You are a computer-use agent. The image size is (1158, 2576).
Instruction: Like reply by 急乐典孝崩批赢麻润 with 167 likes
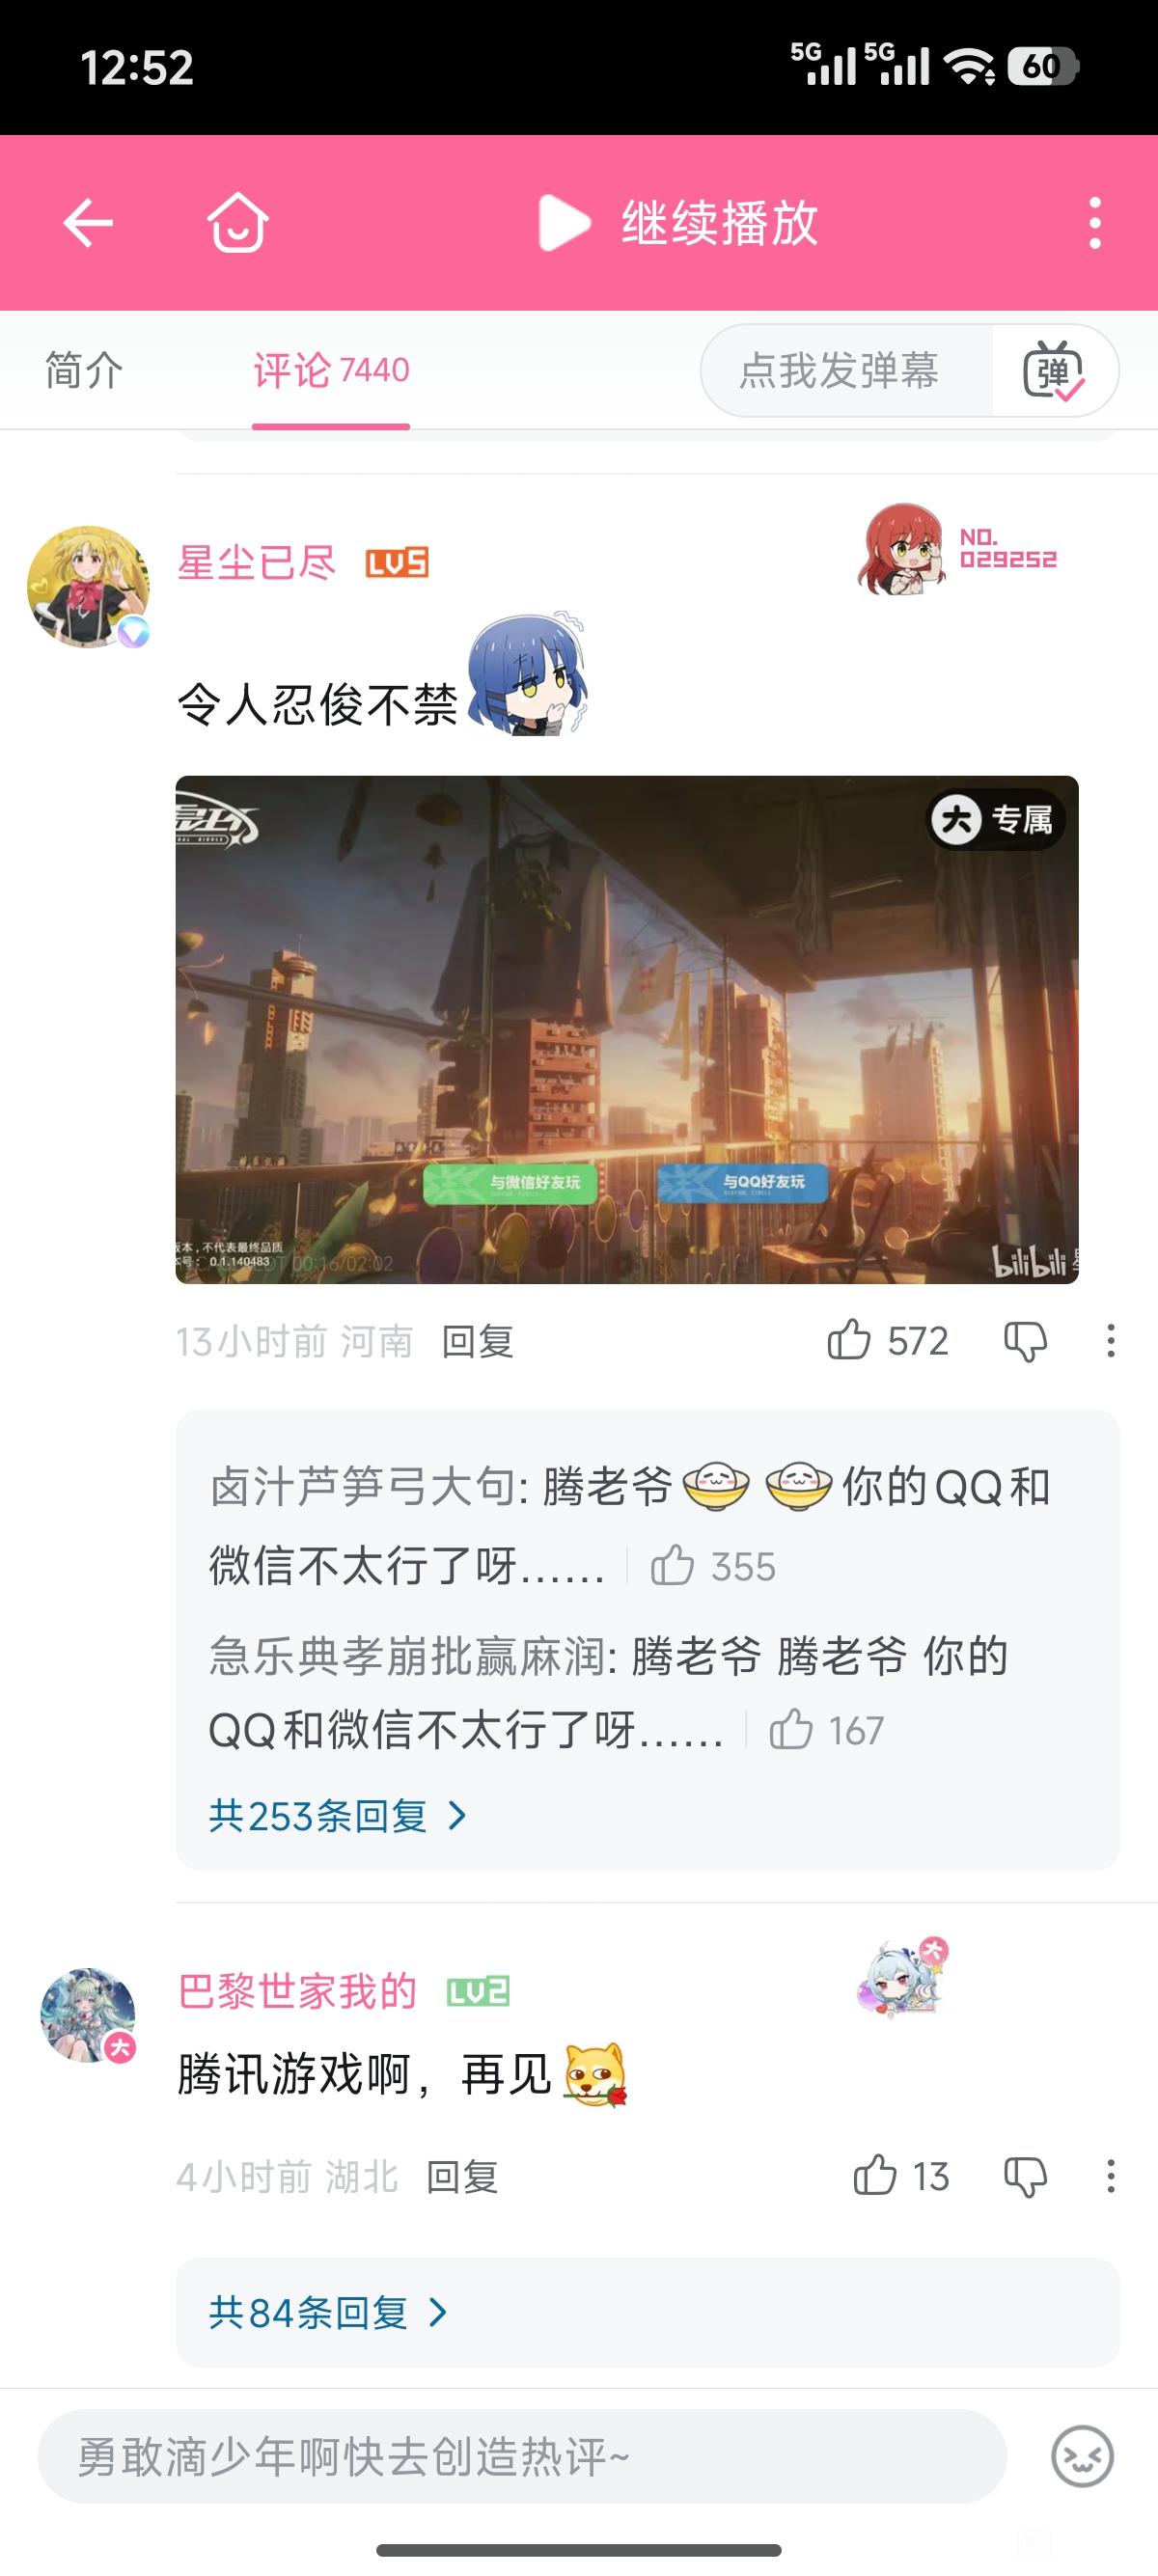tap(791, 1730)
